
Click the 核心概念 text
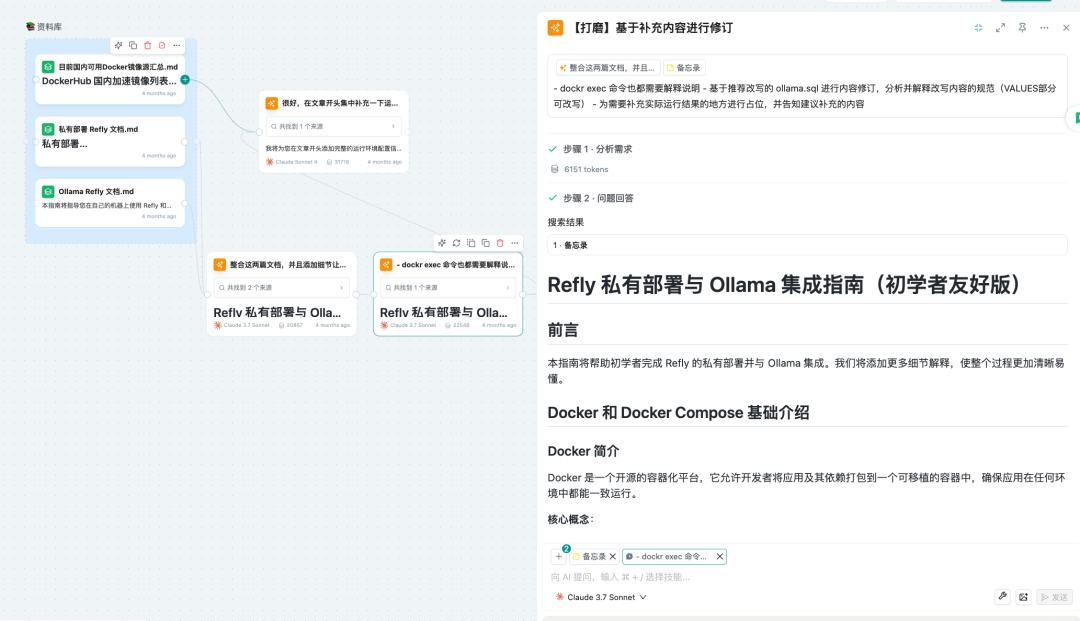(x=570, y=519)
